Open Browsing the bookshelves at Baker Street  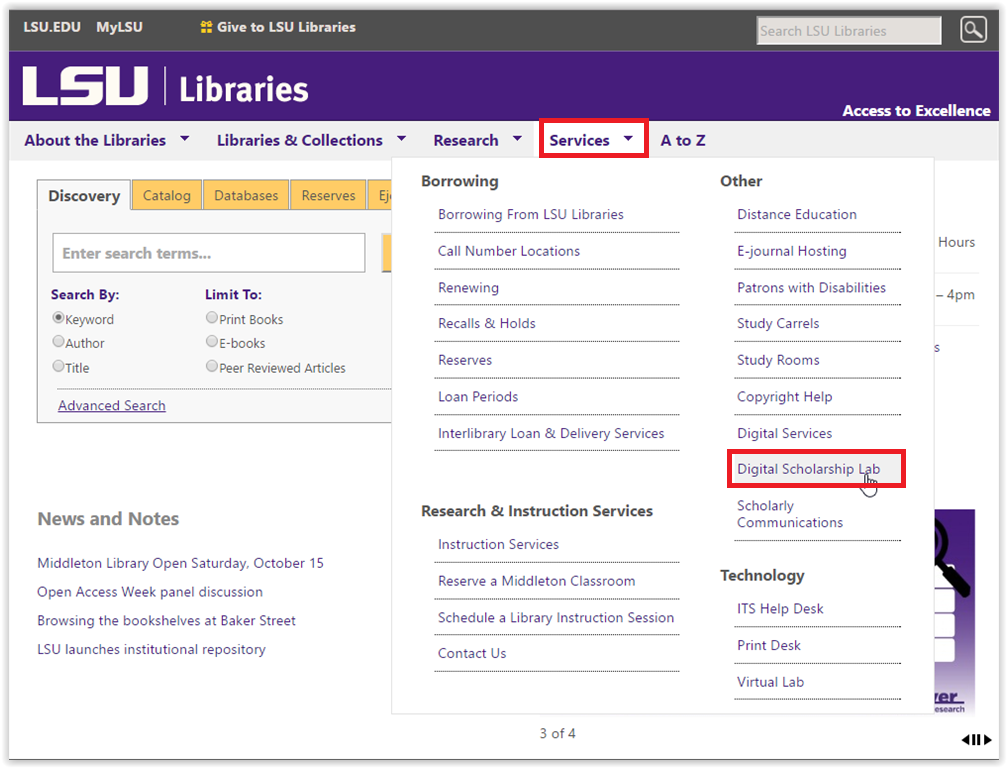166,620
